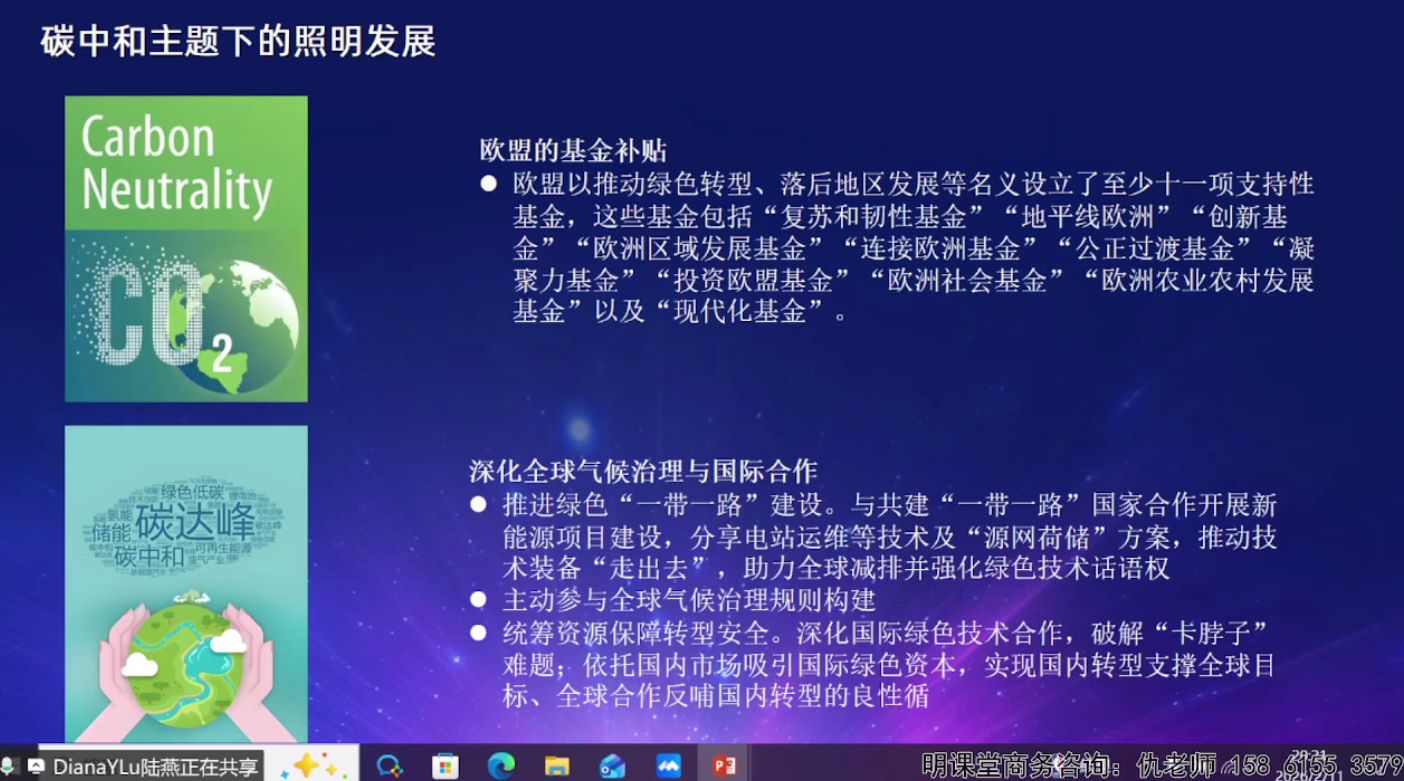The image size is (1404, 781).
Task: Click the 碳达峰 word cloud image
Action: (184, 580)
